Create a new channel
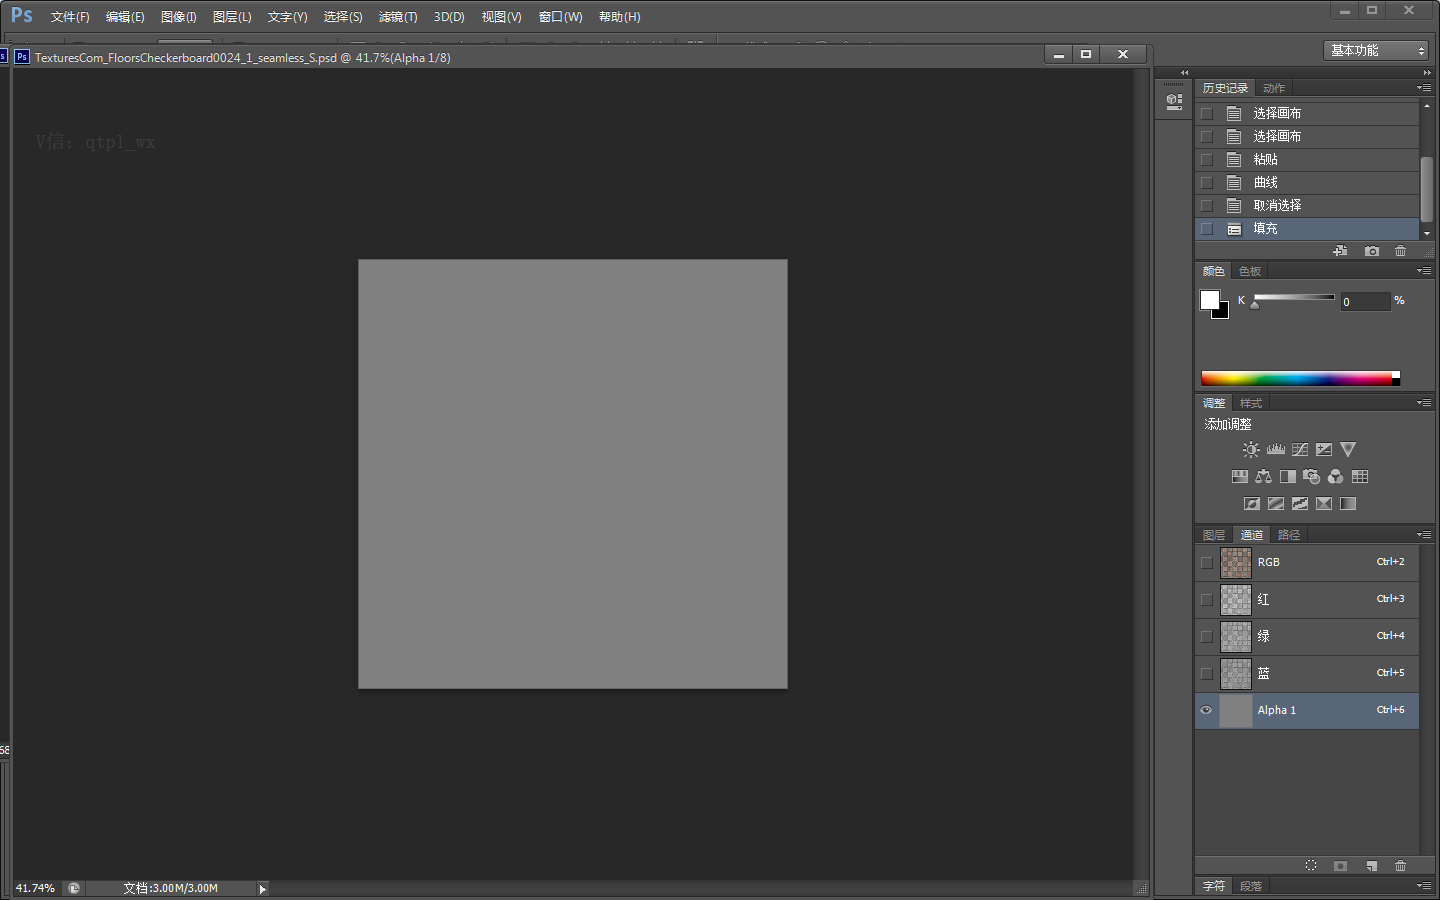This screenshot has width=1440, height=900. (x=1372, y=866)
